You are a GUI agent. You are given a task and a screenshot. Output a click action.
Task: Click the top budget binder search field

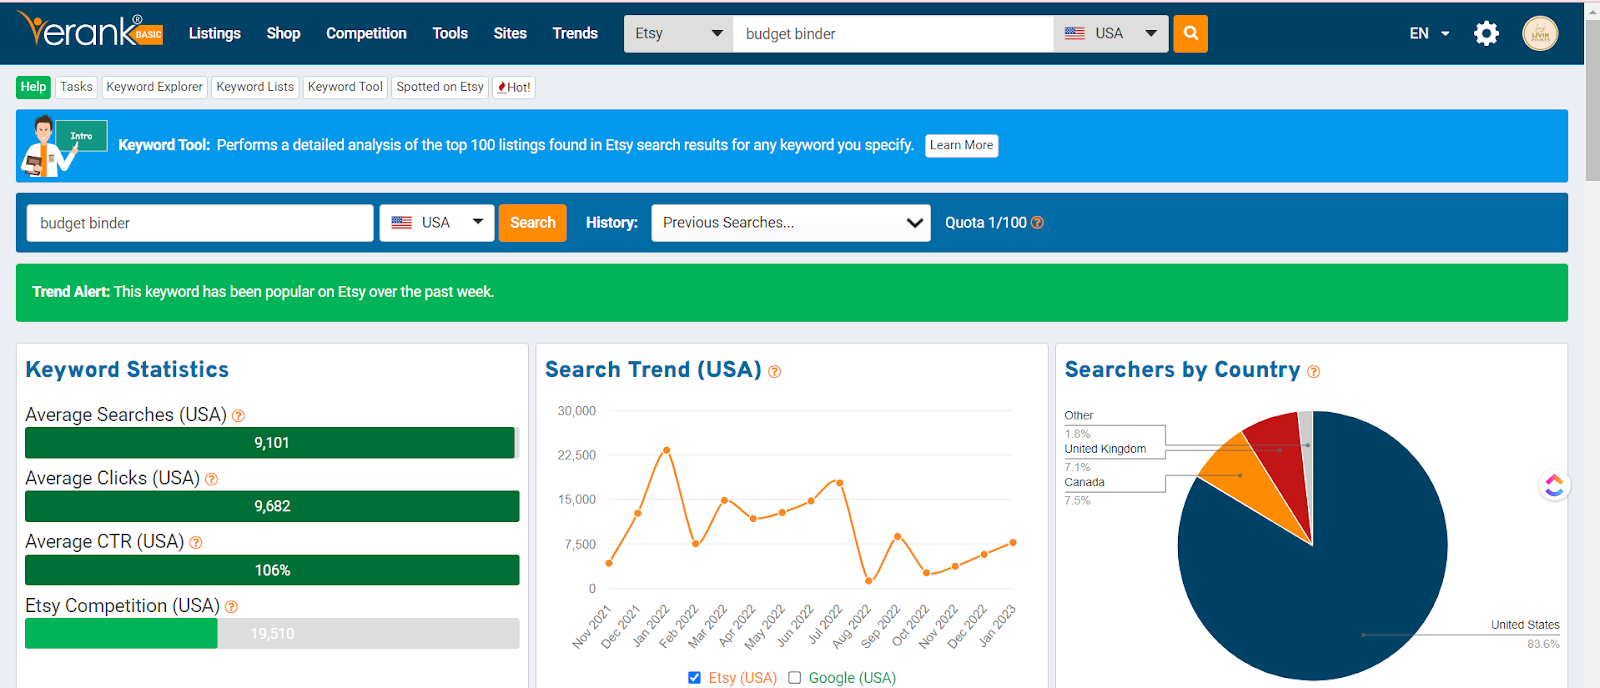click(x=893, y=33)
